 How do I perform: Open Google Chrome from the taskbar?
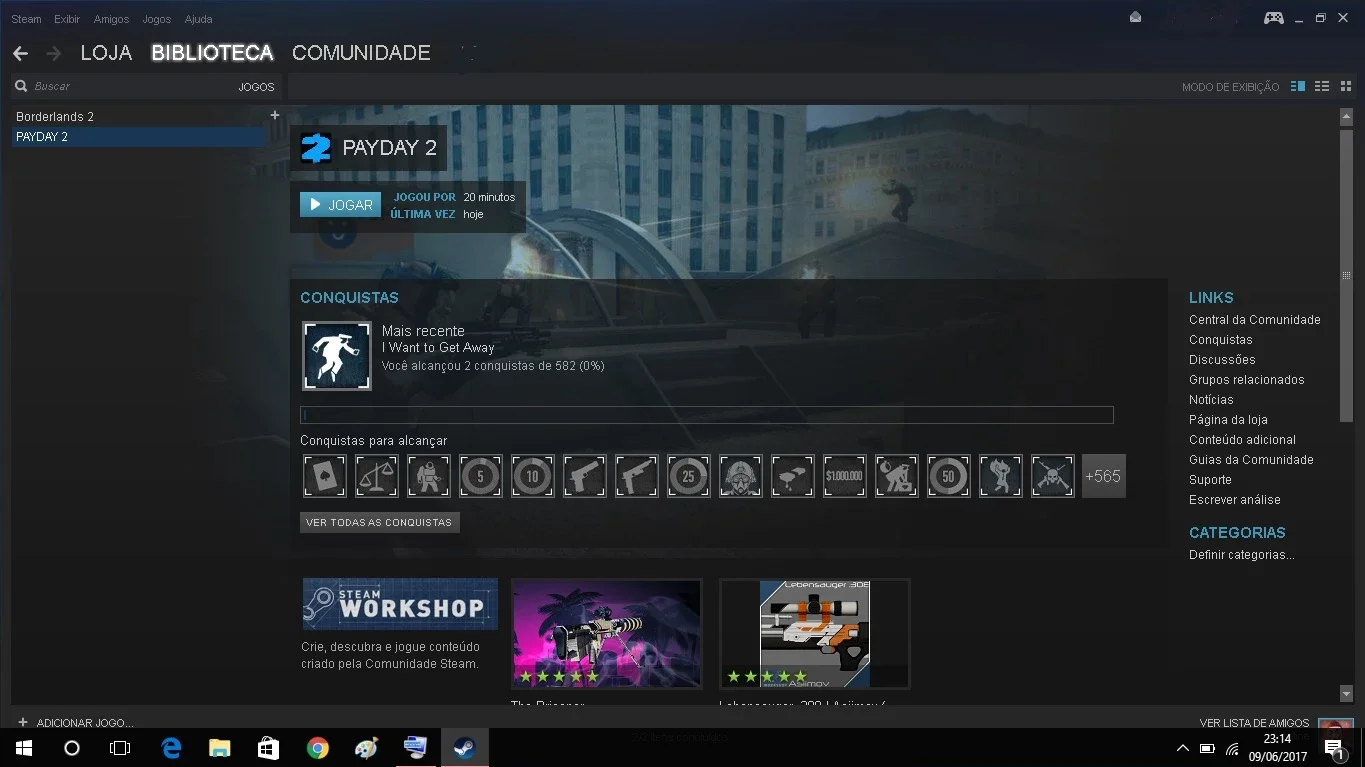click(318, 747)
